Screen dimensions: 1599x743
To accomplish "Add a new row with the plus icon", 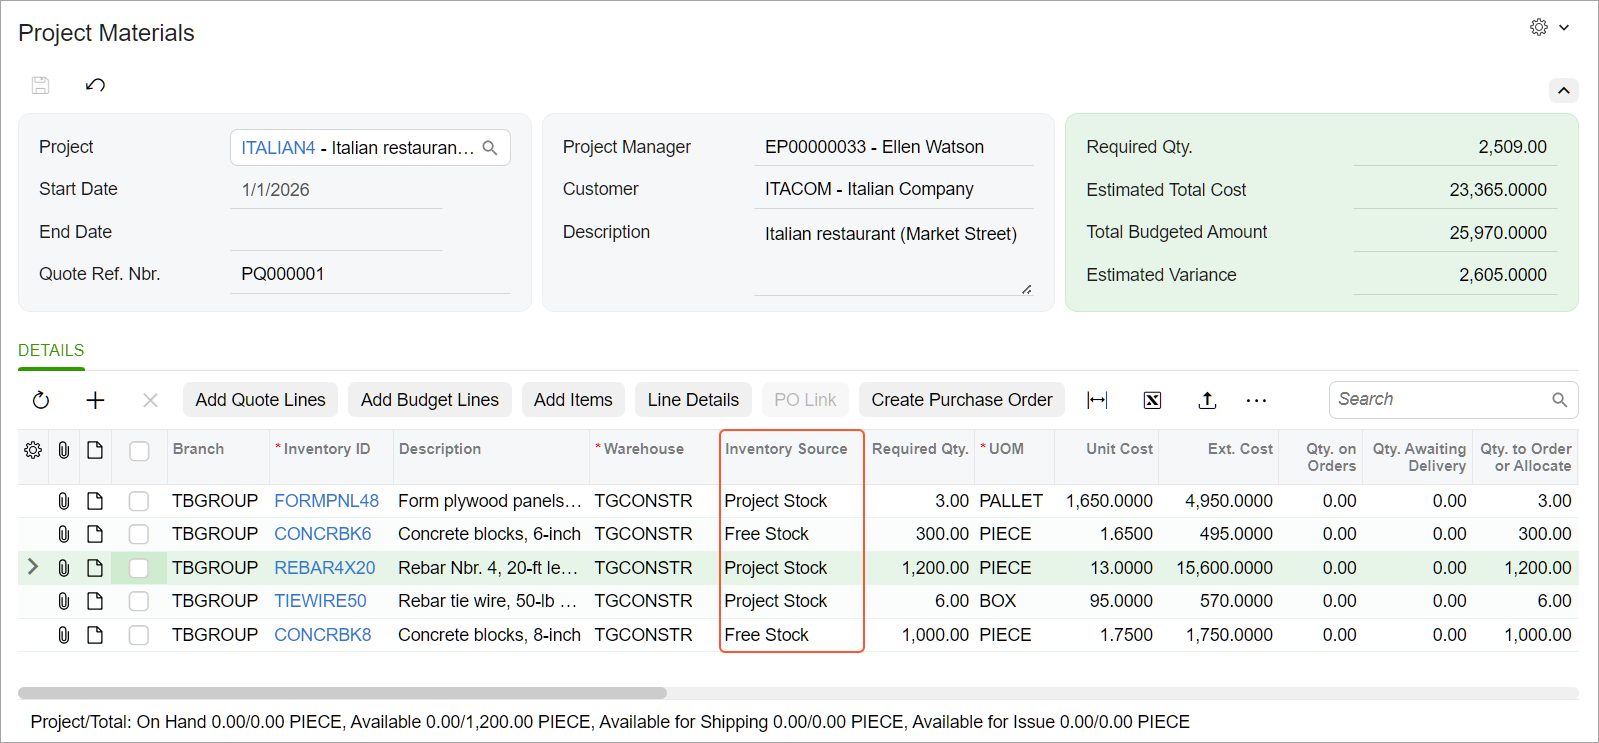I will 95,400.
